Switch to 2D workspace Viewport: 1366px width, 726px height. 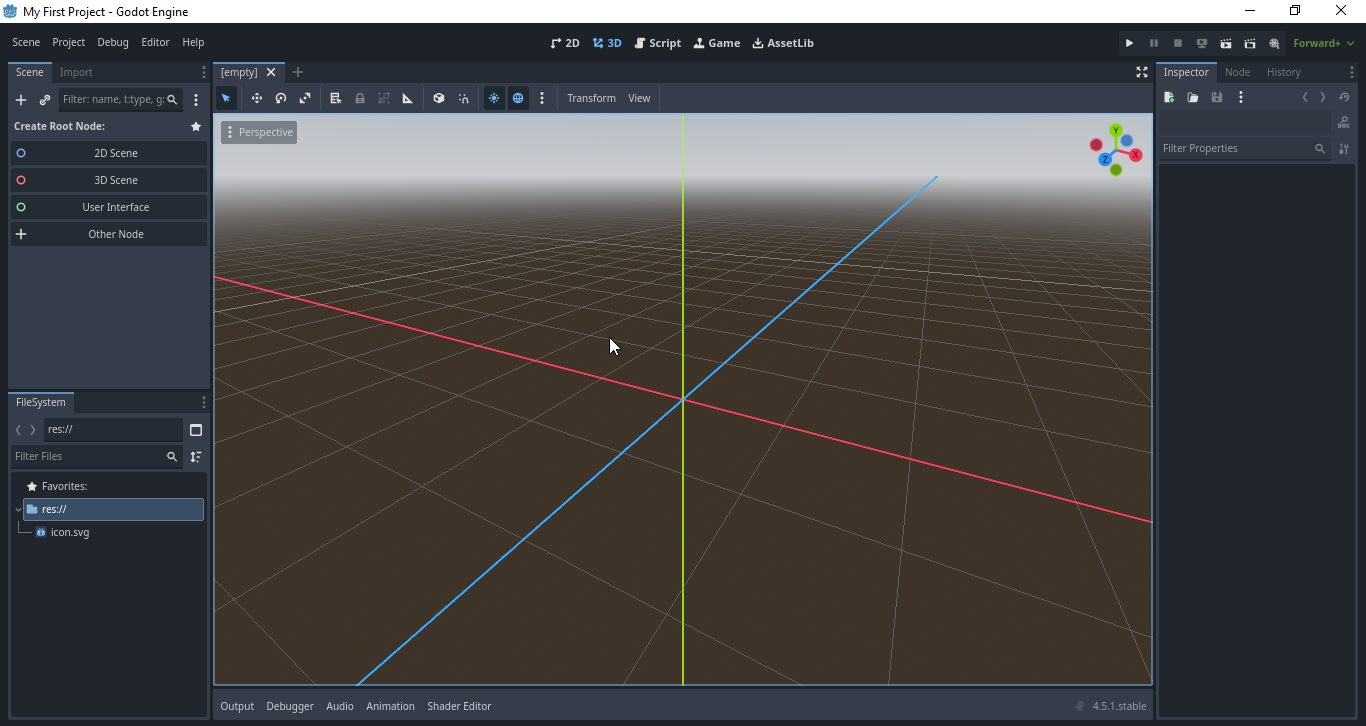tap(565, 43)
